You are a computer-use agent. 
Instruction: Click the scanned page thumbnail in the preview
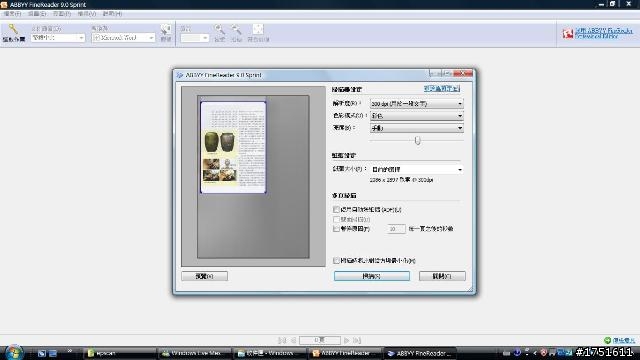coord(233,147)
